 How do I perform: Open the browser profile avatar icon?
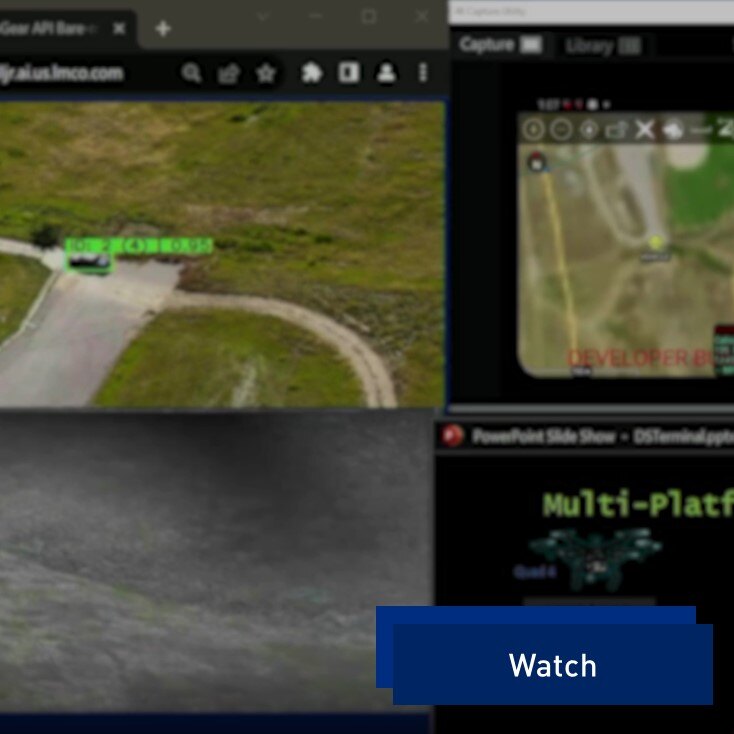click(385, 73)
